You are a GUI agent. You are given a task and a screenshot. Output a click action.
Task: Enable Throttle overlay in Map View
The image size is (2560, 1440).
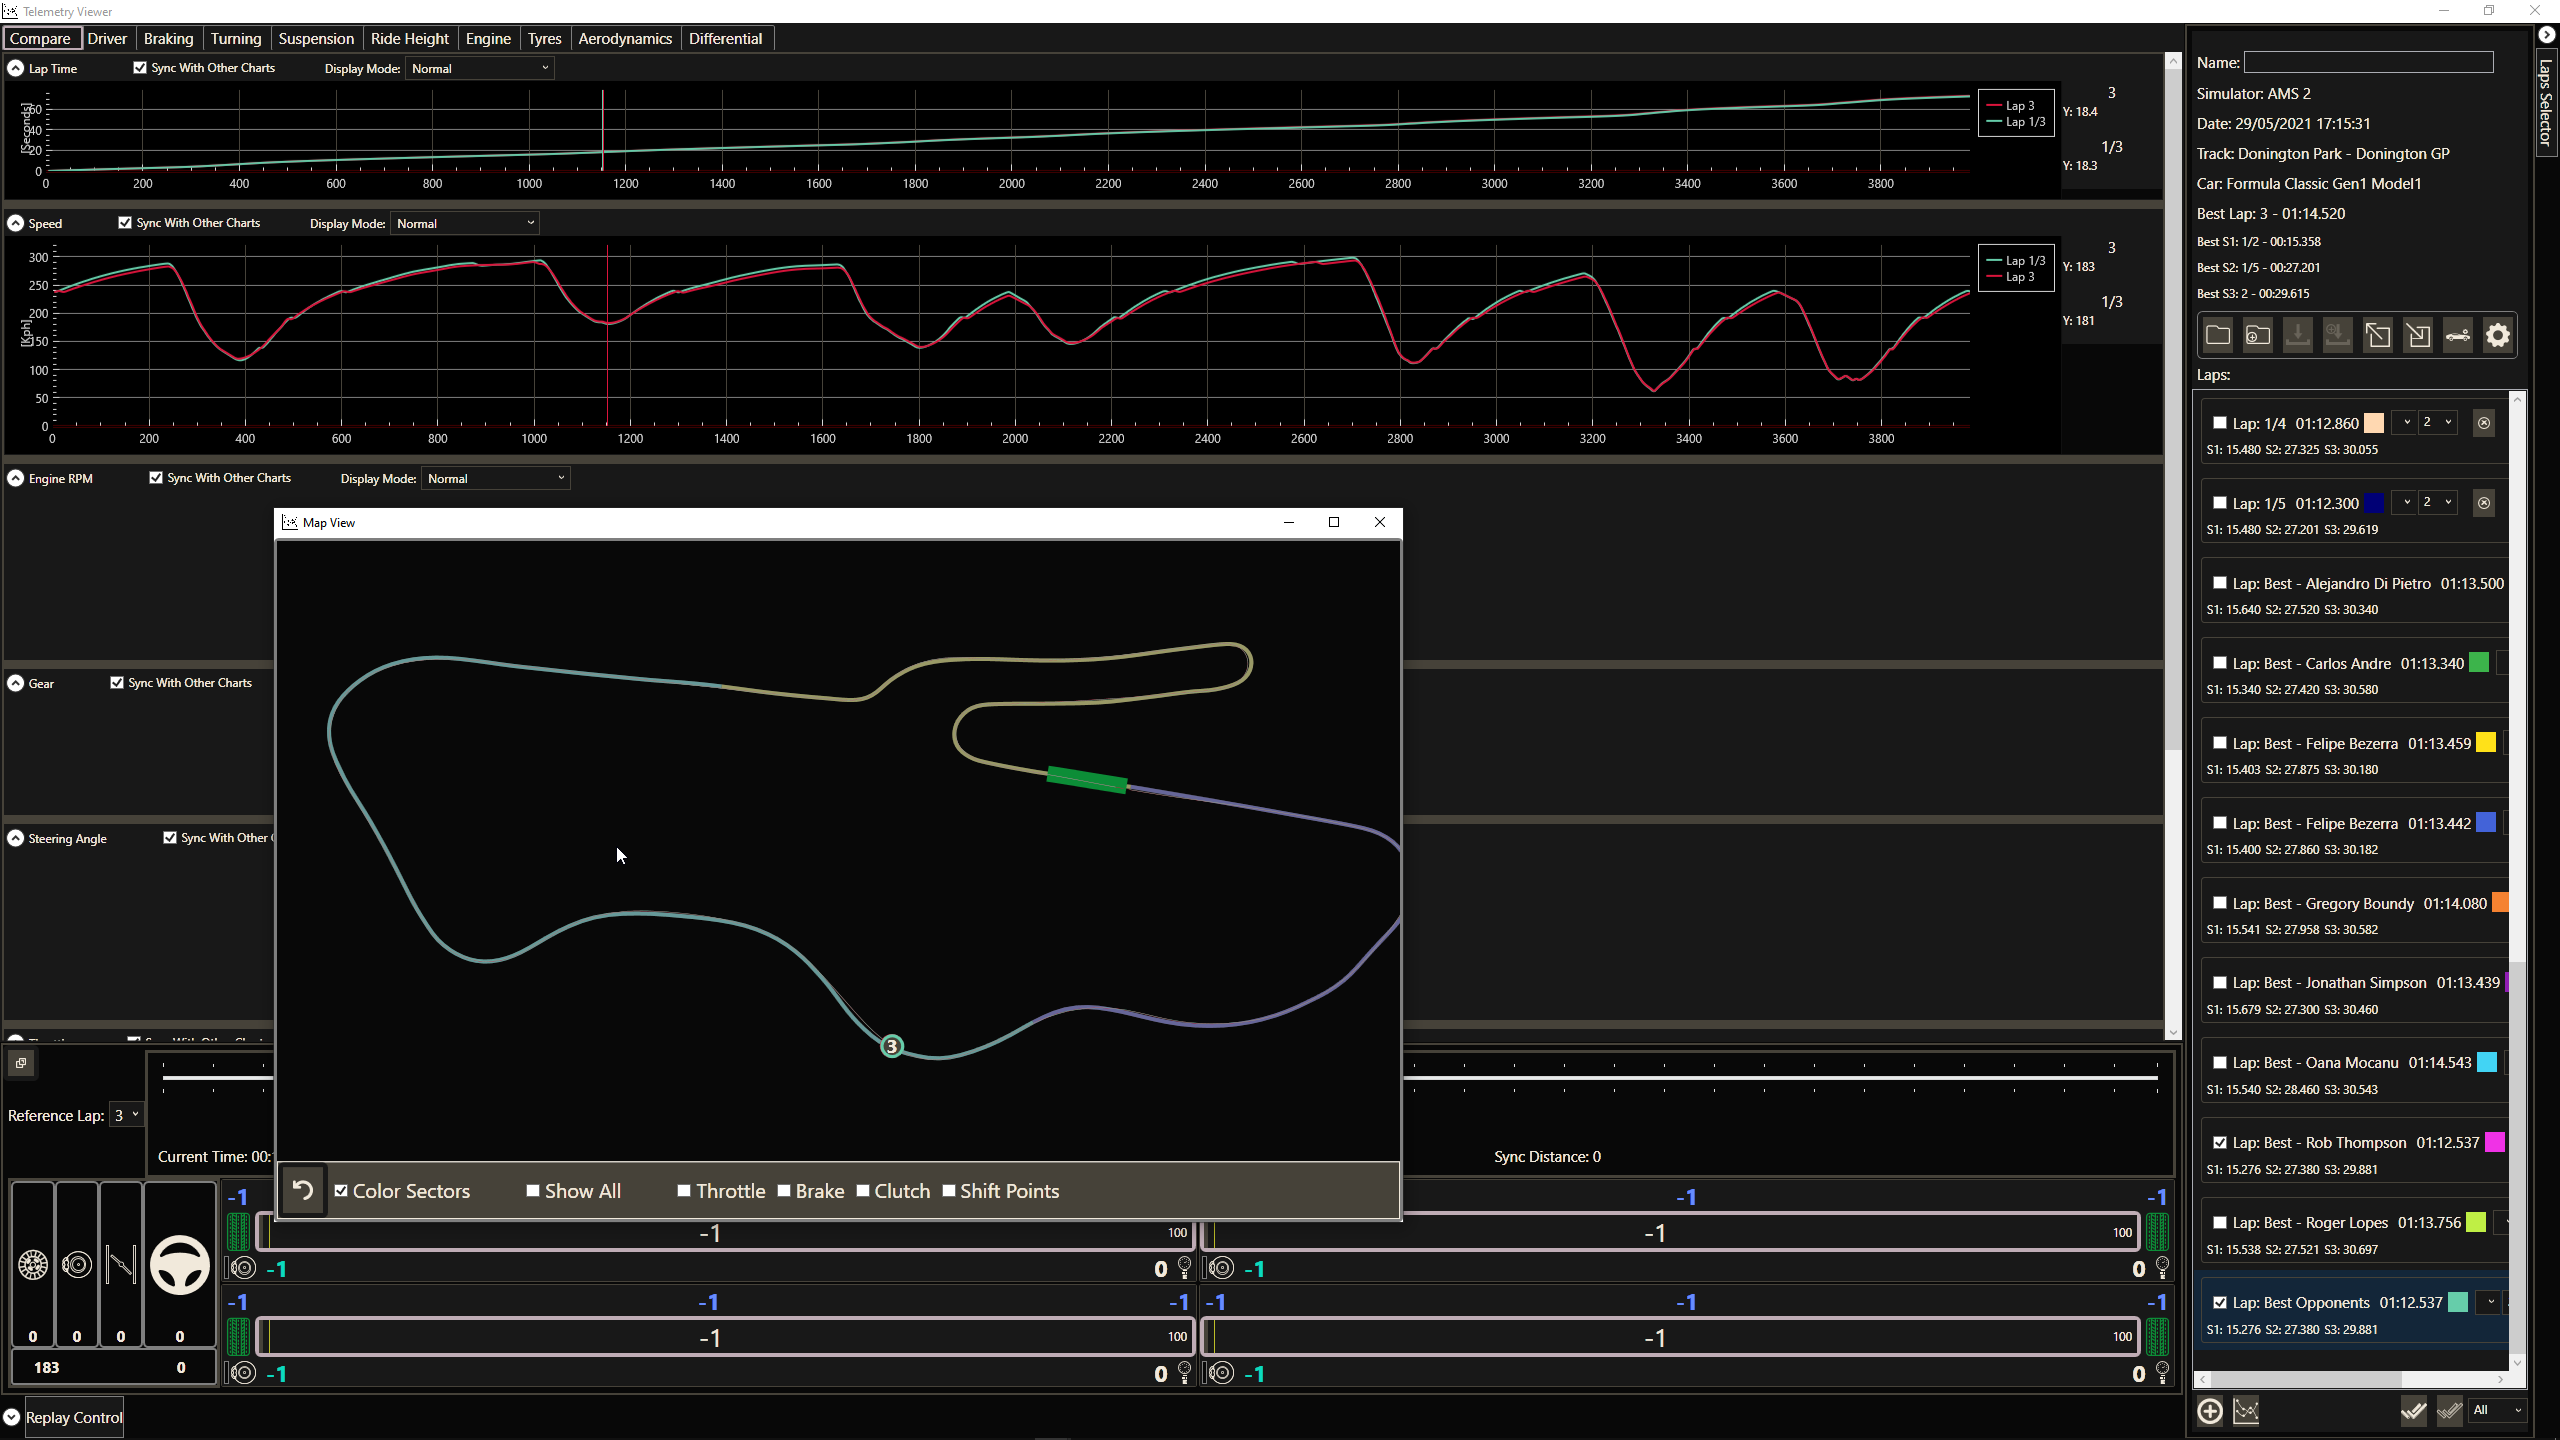point(684,1191)
